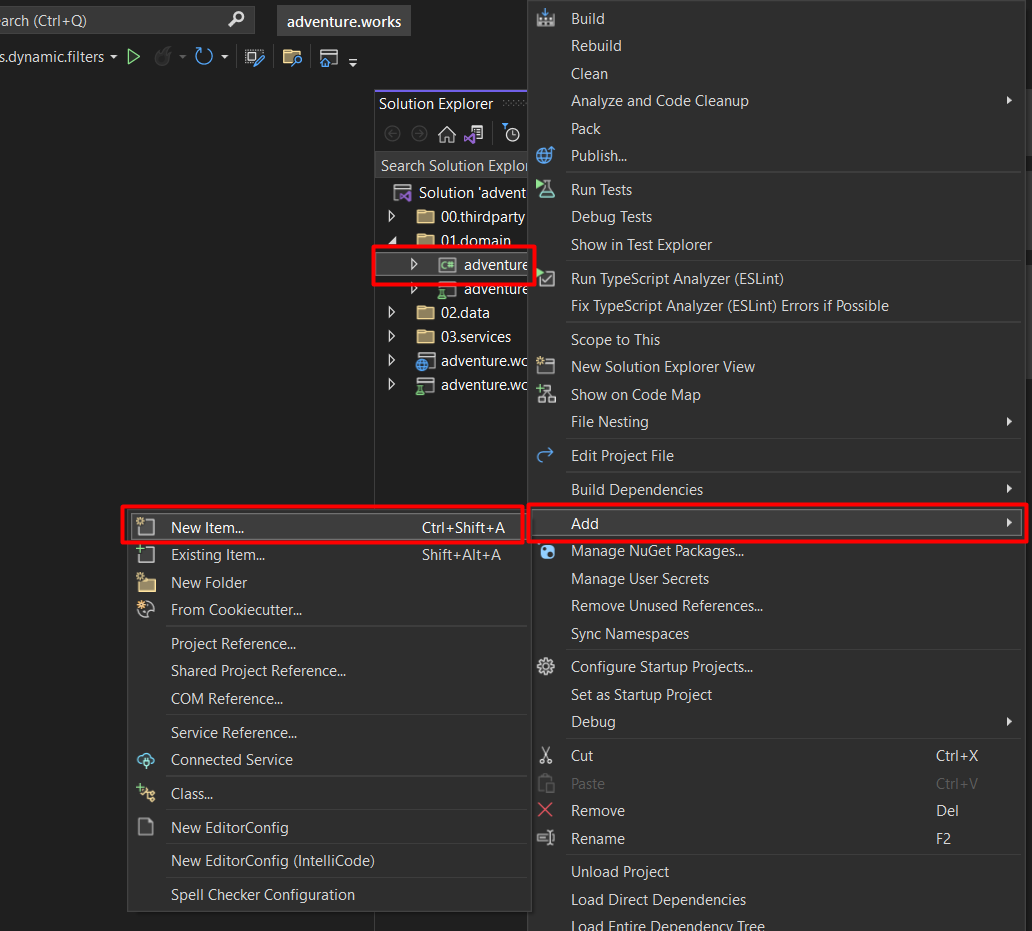Click the Search Solution Explorer input field
Screen dimensions: 1032x931
point(453,165)
